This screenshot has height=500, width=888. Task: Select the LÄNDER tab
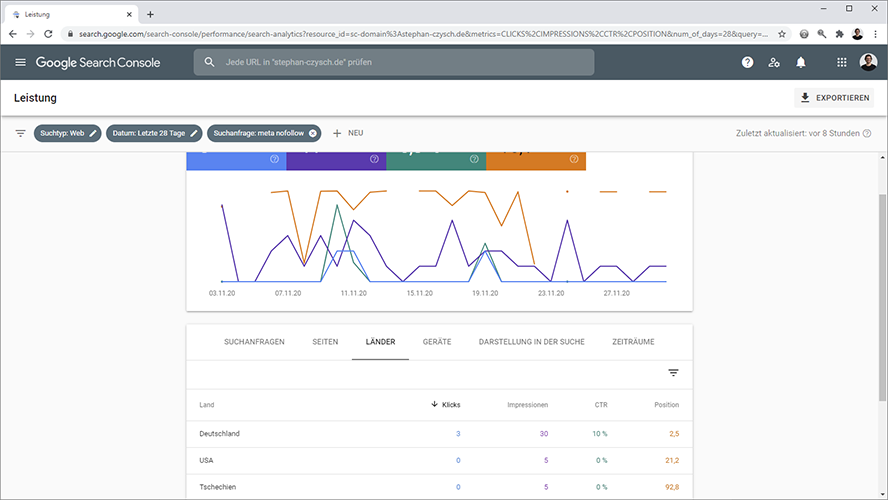381,342
